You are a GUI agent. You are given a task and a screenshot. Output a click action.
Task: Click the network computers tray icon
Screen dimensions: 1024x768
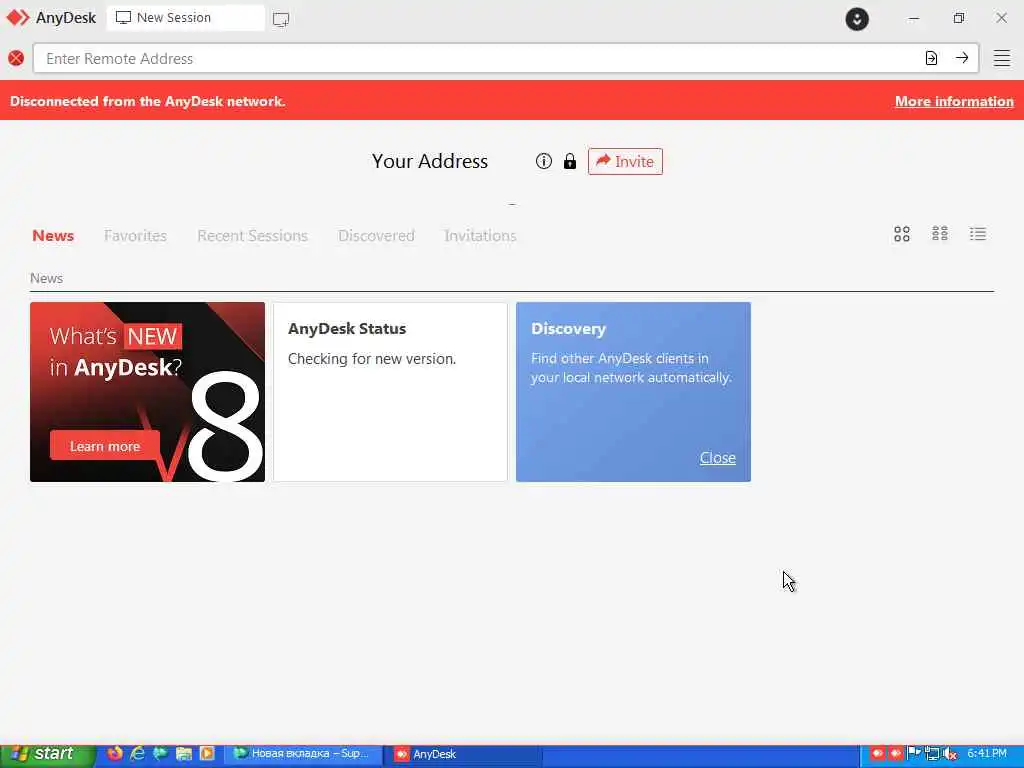[932, 754]
